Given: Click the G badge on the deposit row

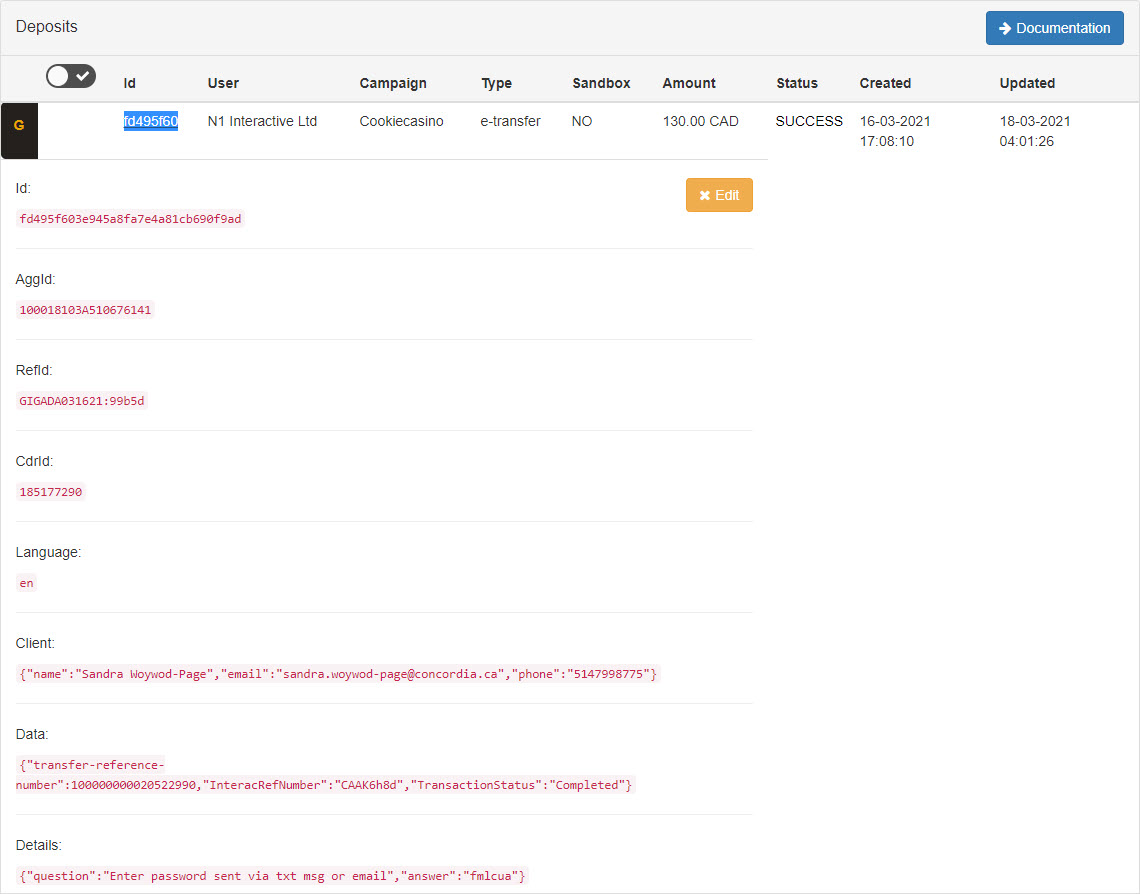Looking at the screenshot, I should [x=19, y=131].
